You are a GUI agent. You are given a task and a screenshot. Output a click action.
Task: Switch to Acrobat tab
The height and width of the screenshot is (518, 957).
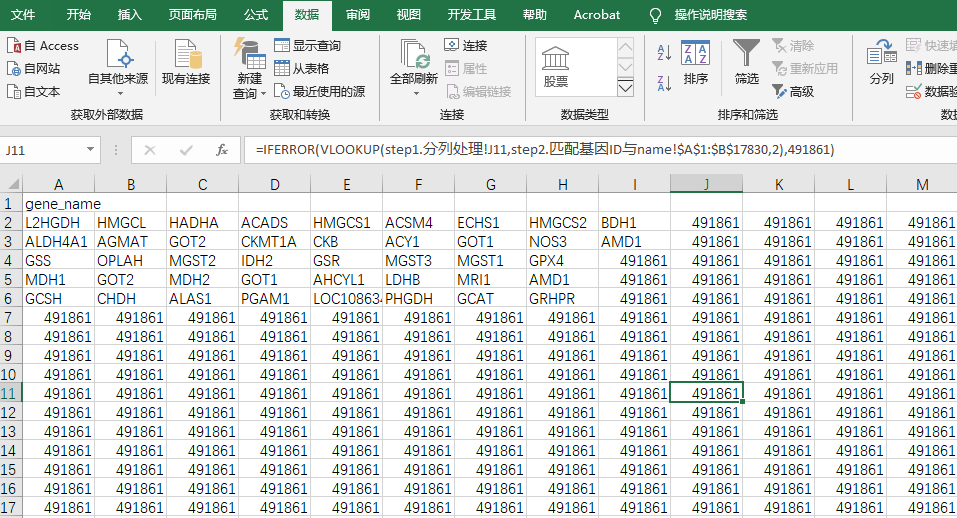pyautogui.click(x=596, y=15)
